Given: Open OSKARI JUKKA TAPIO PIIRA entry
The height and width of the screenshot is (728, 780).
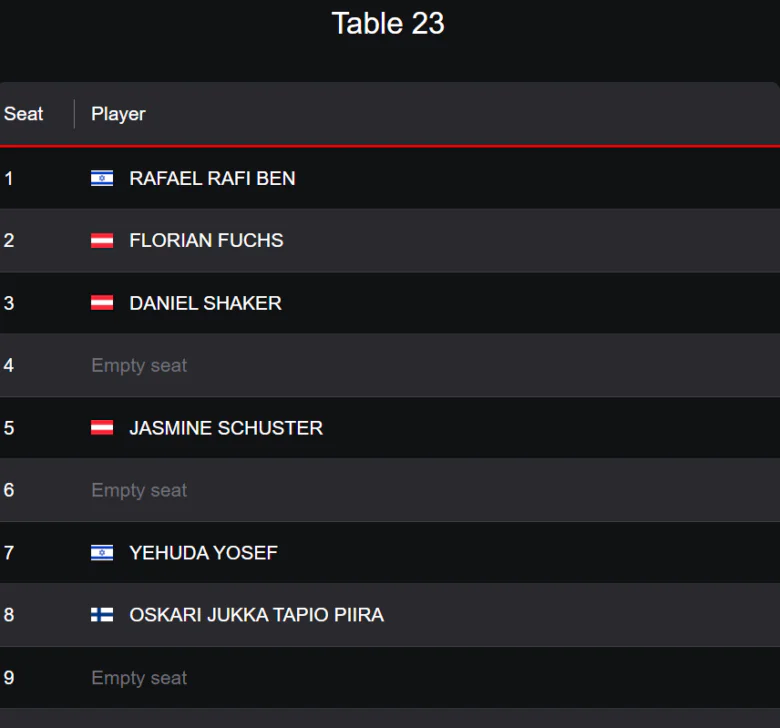Looking at the screenshot, I should [x=256, y=615].
